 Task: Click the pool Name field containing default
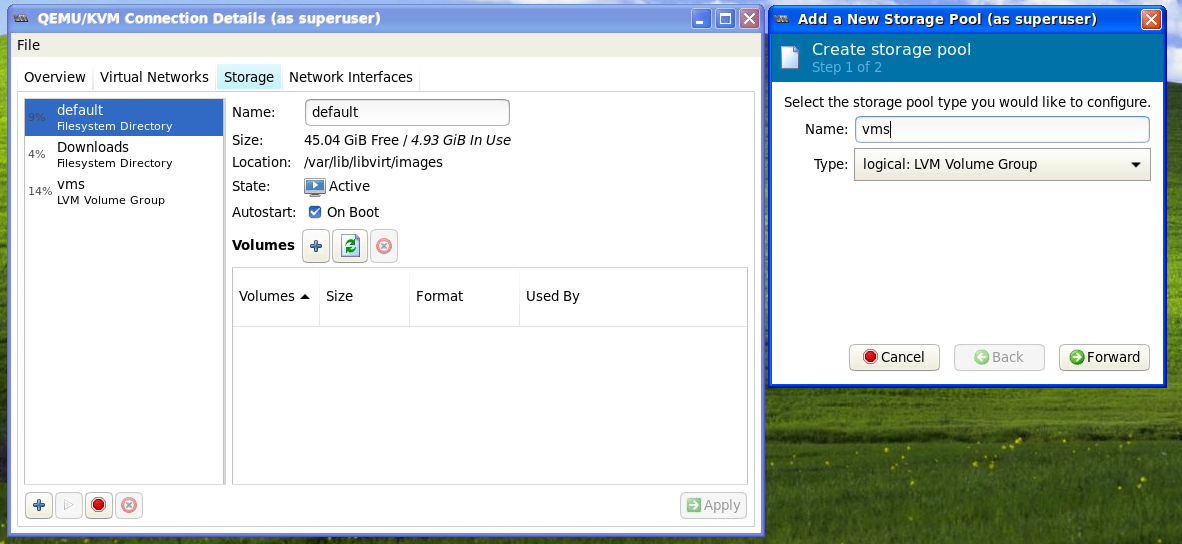(x=407, y=112)
